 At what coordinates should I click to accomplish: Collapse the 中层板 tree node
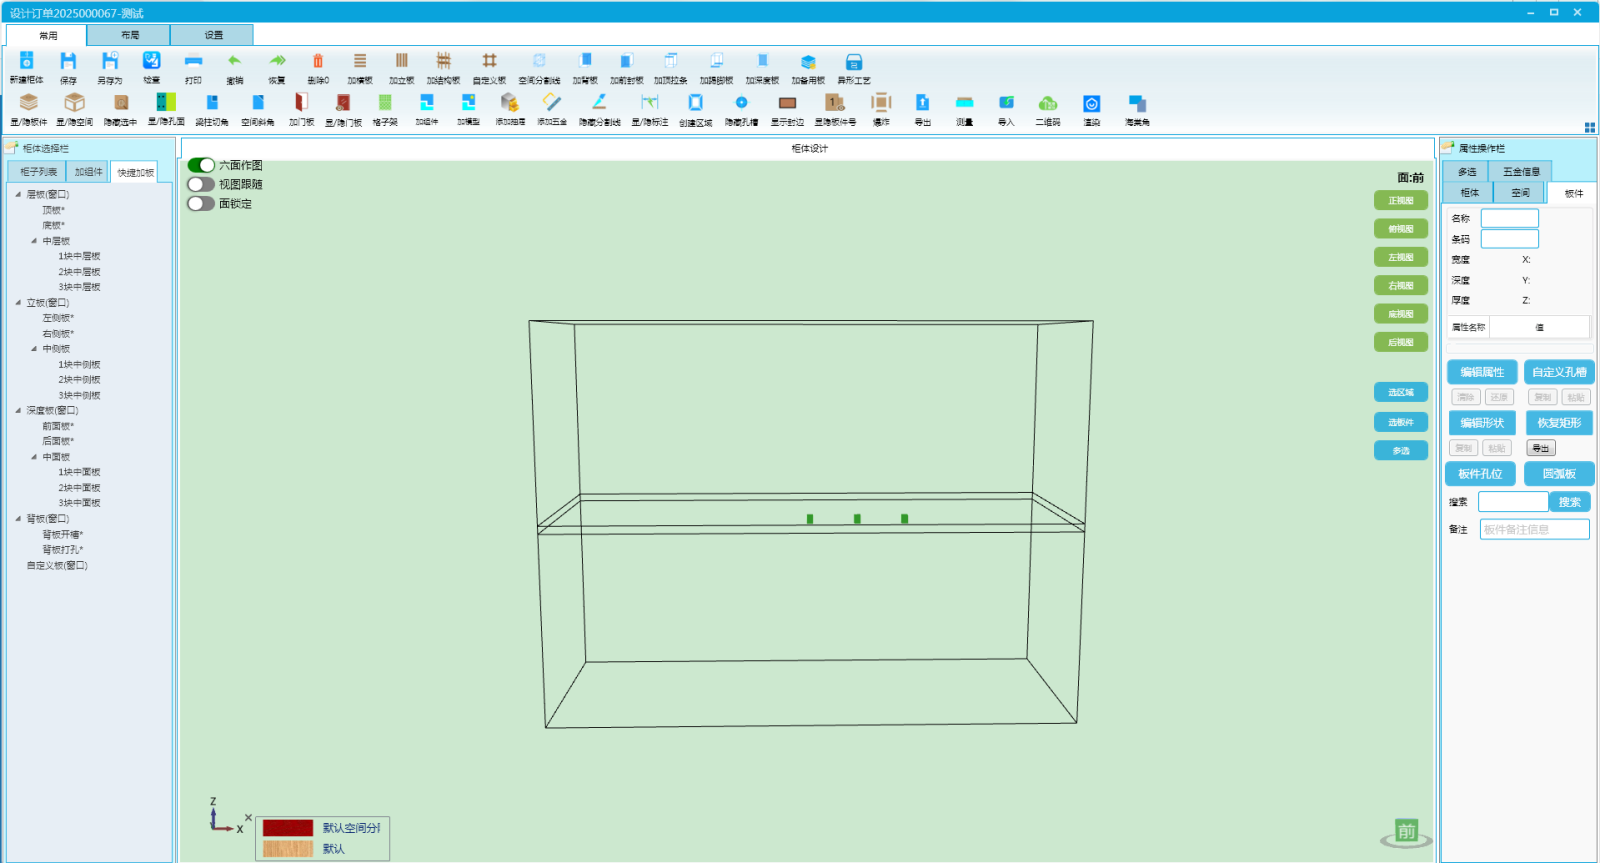pos(34,241)
